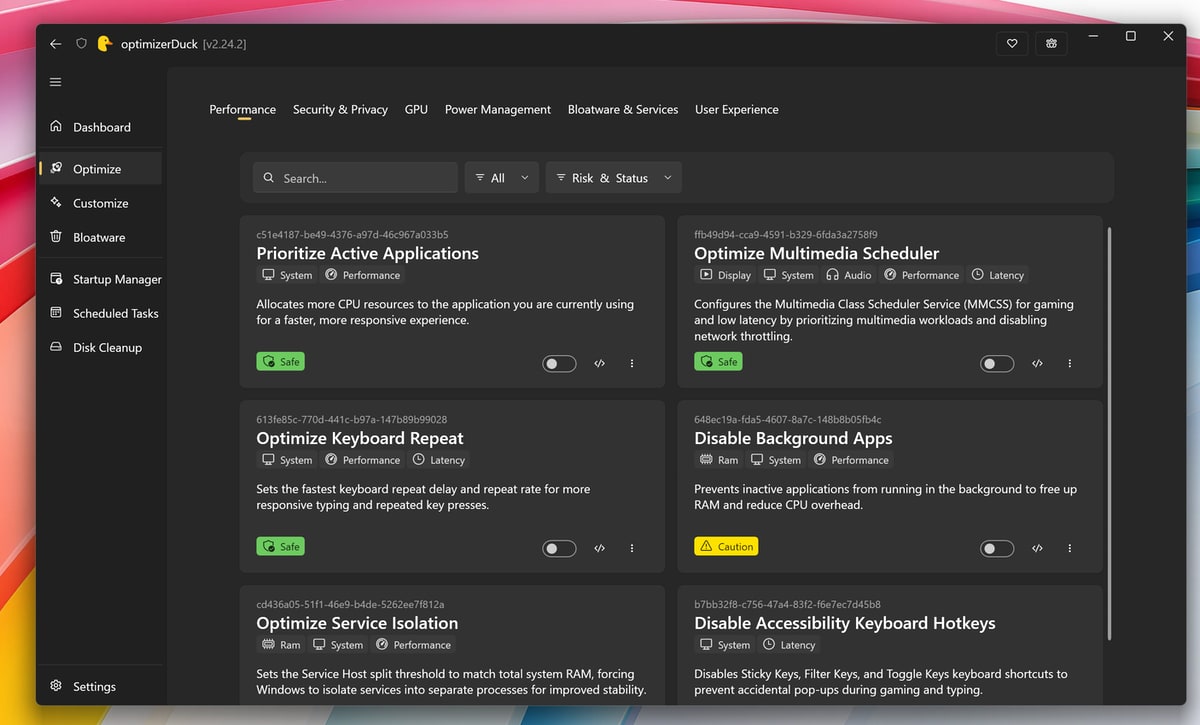Click title Disable Accessibility Keyboard Hotkeys
Screen dimensions: 1200x725
click(845, 623)
